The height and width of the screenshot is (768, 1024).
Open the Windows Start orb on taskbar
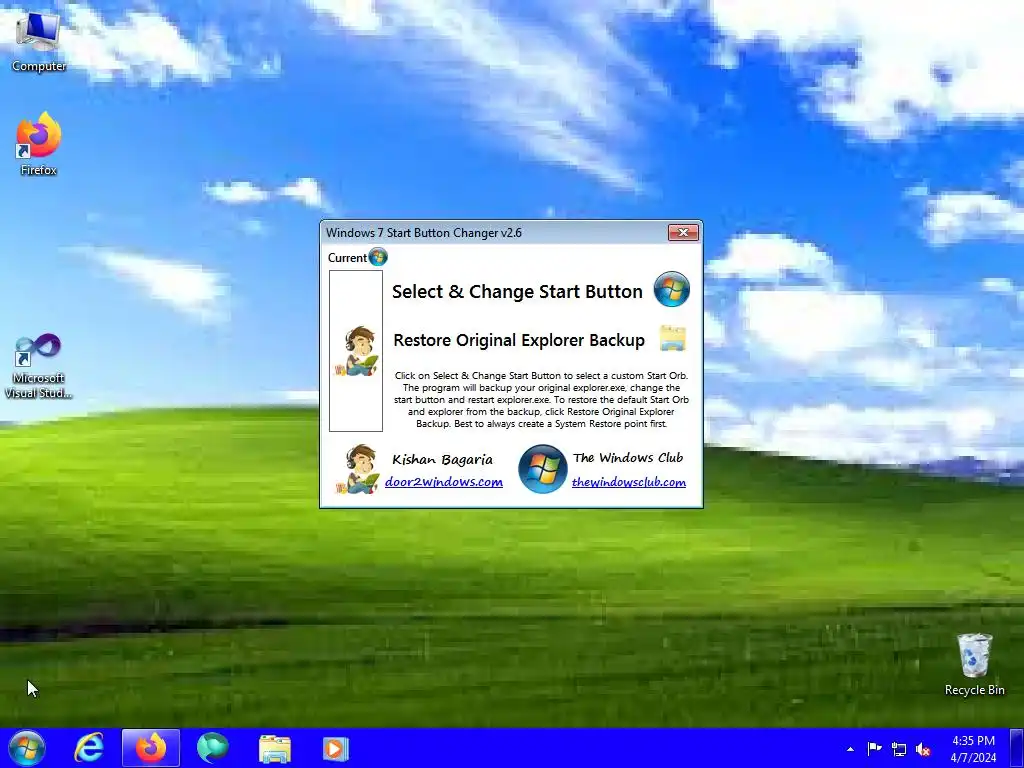pyautogui.click(x=27, y=748)
